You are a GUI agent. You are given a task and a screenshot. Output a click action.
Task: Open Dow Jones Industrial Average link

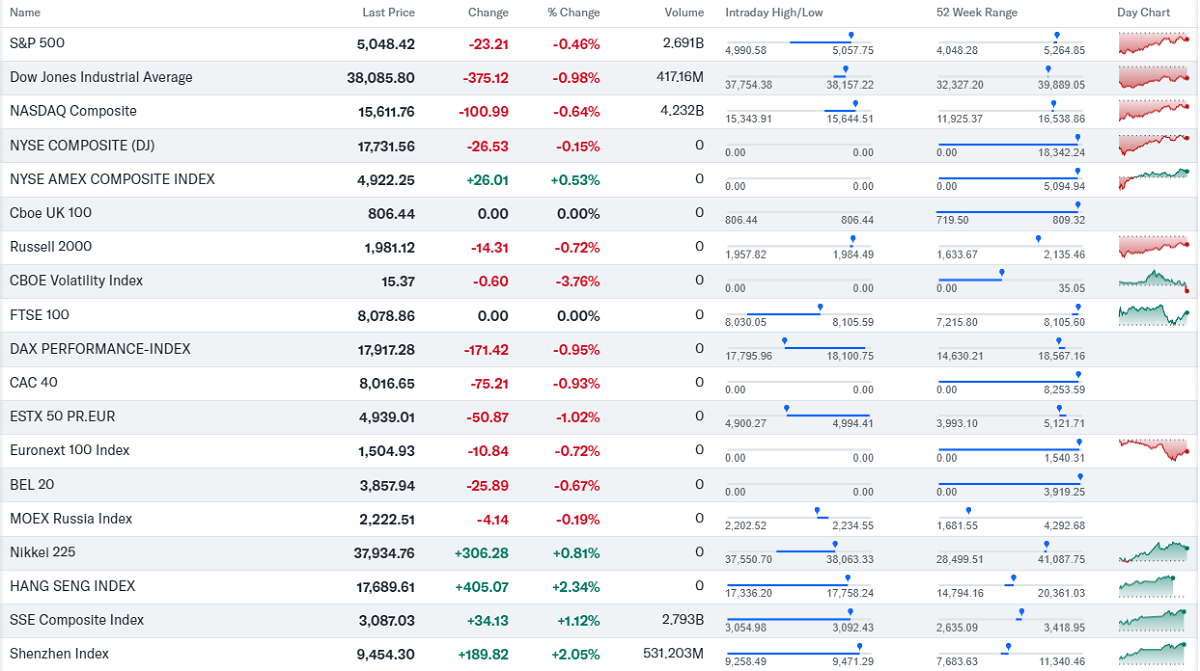(101, 77)
